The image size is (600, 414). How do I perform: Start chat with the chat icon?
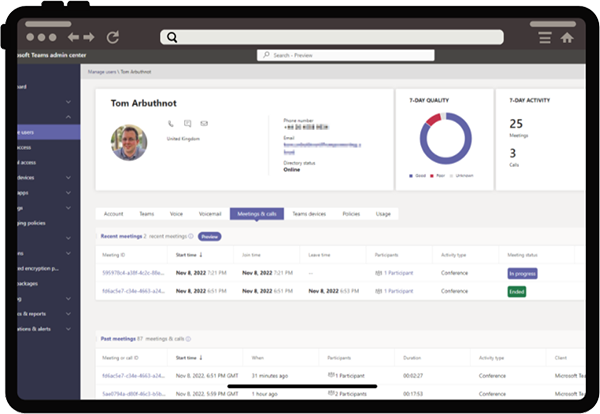coord(188,123)
